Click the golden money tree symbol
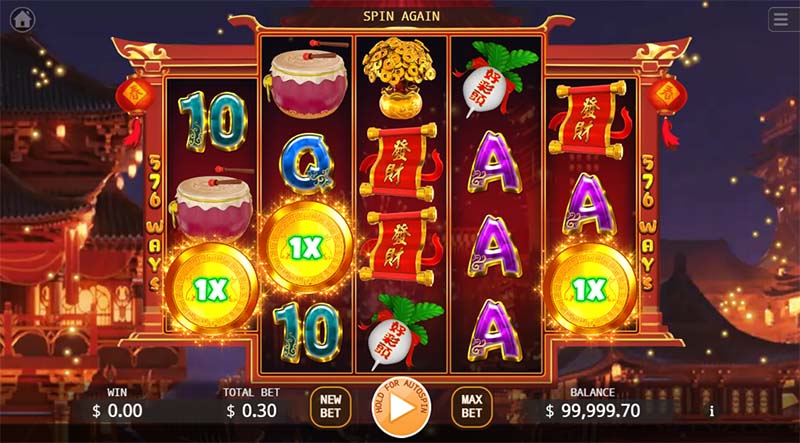Viewport: 800px width, 443px height. (x=399, y=79)
